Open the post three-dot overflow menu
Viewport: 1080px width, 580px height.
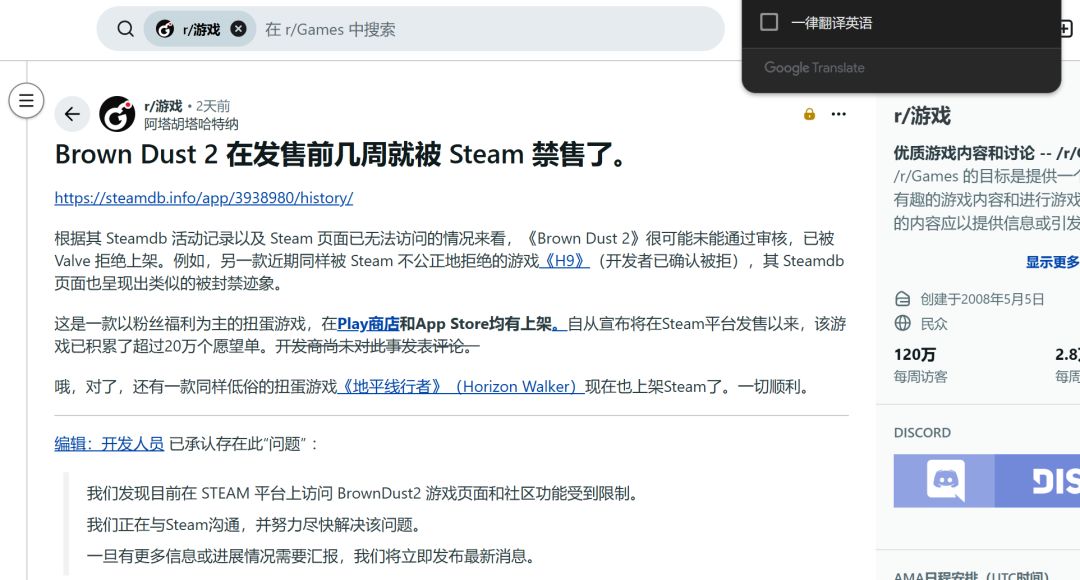click(x=838, y=114)
